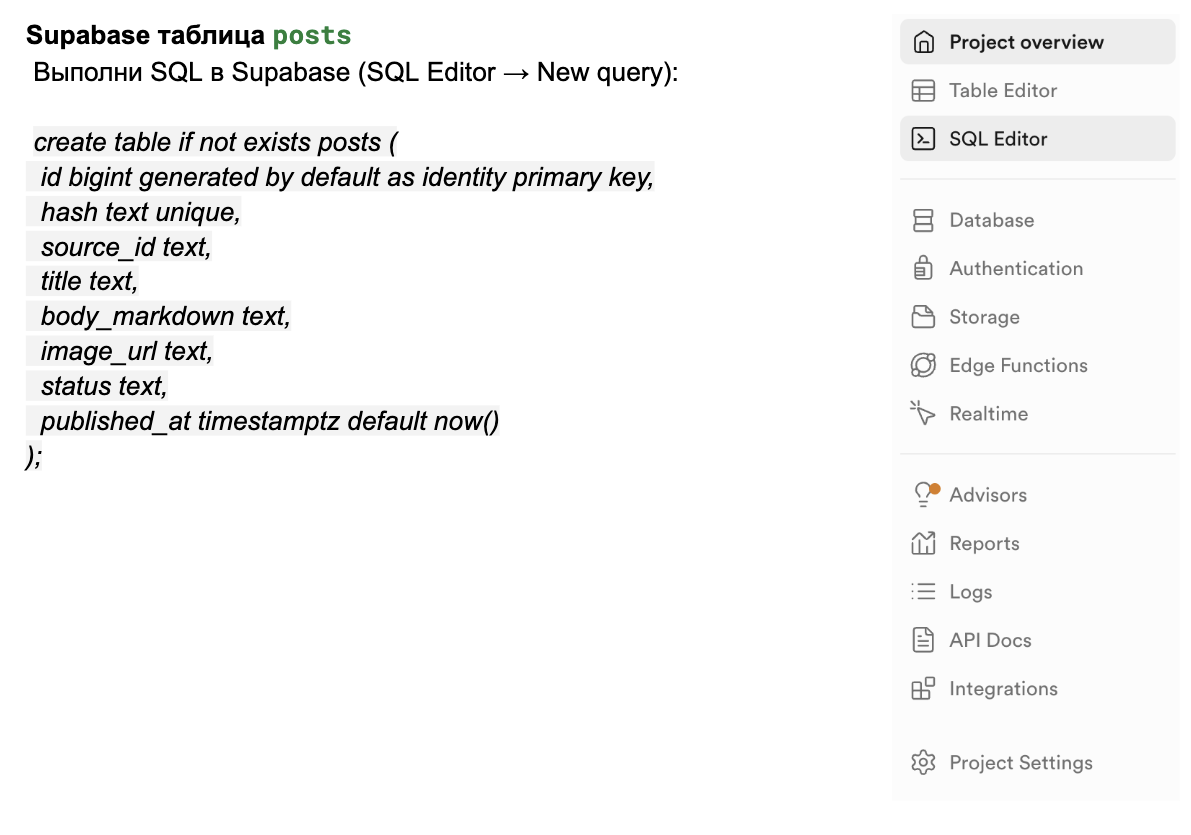The height and width of the screenshot is (835, 1191).
Task: Select the Project overview label
Action: point(1026,42)
